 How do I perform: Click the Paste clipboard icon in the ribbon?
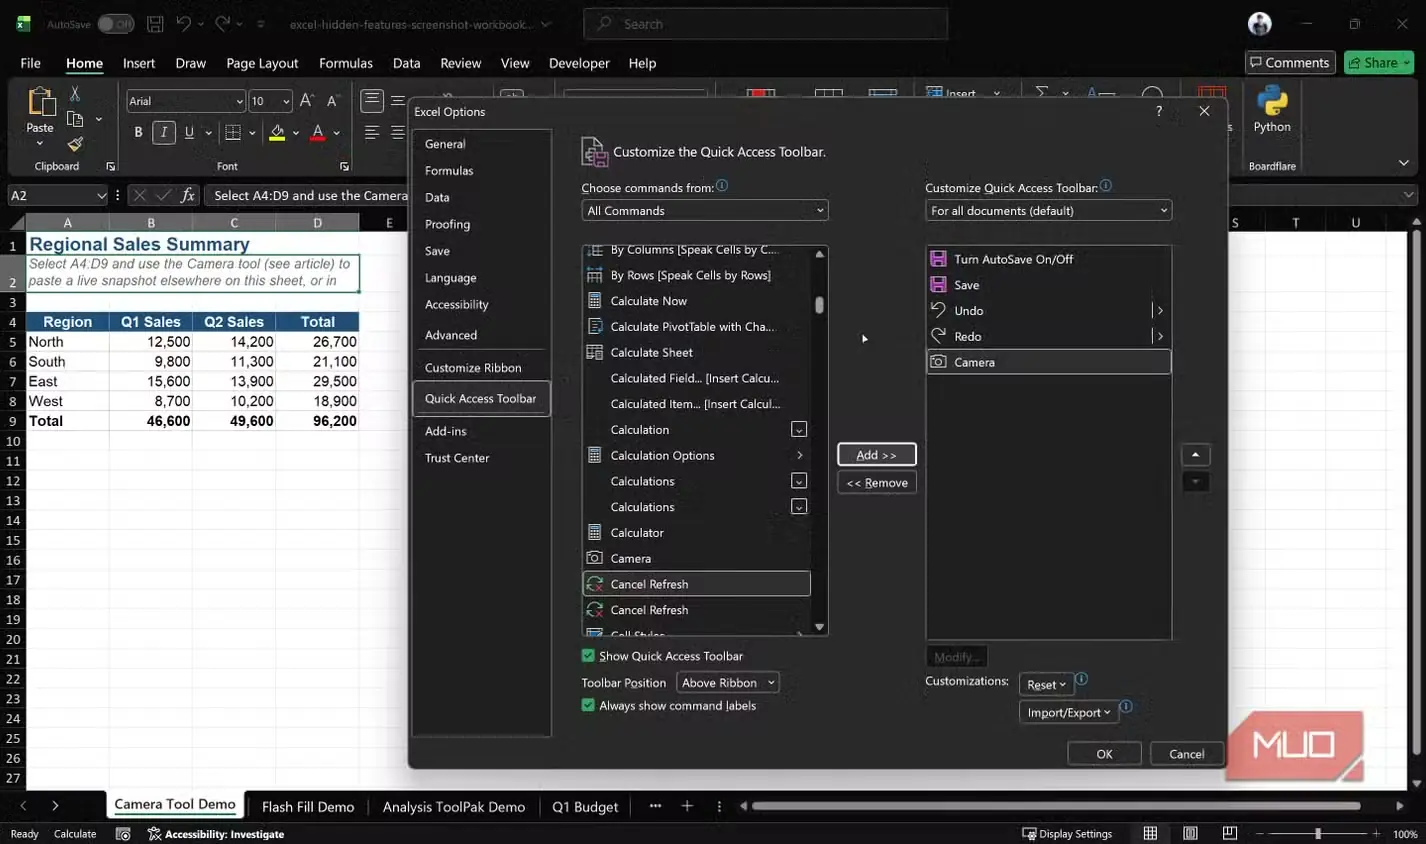pyautogui.click(x=40, y=103)
